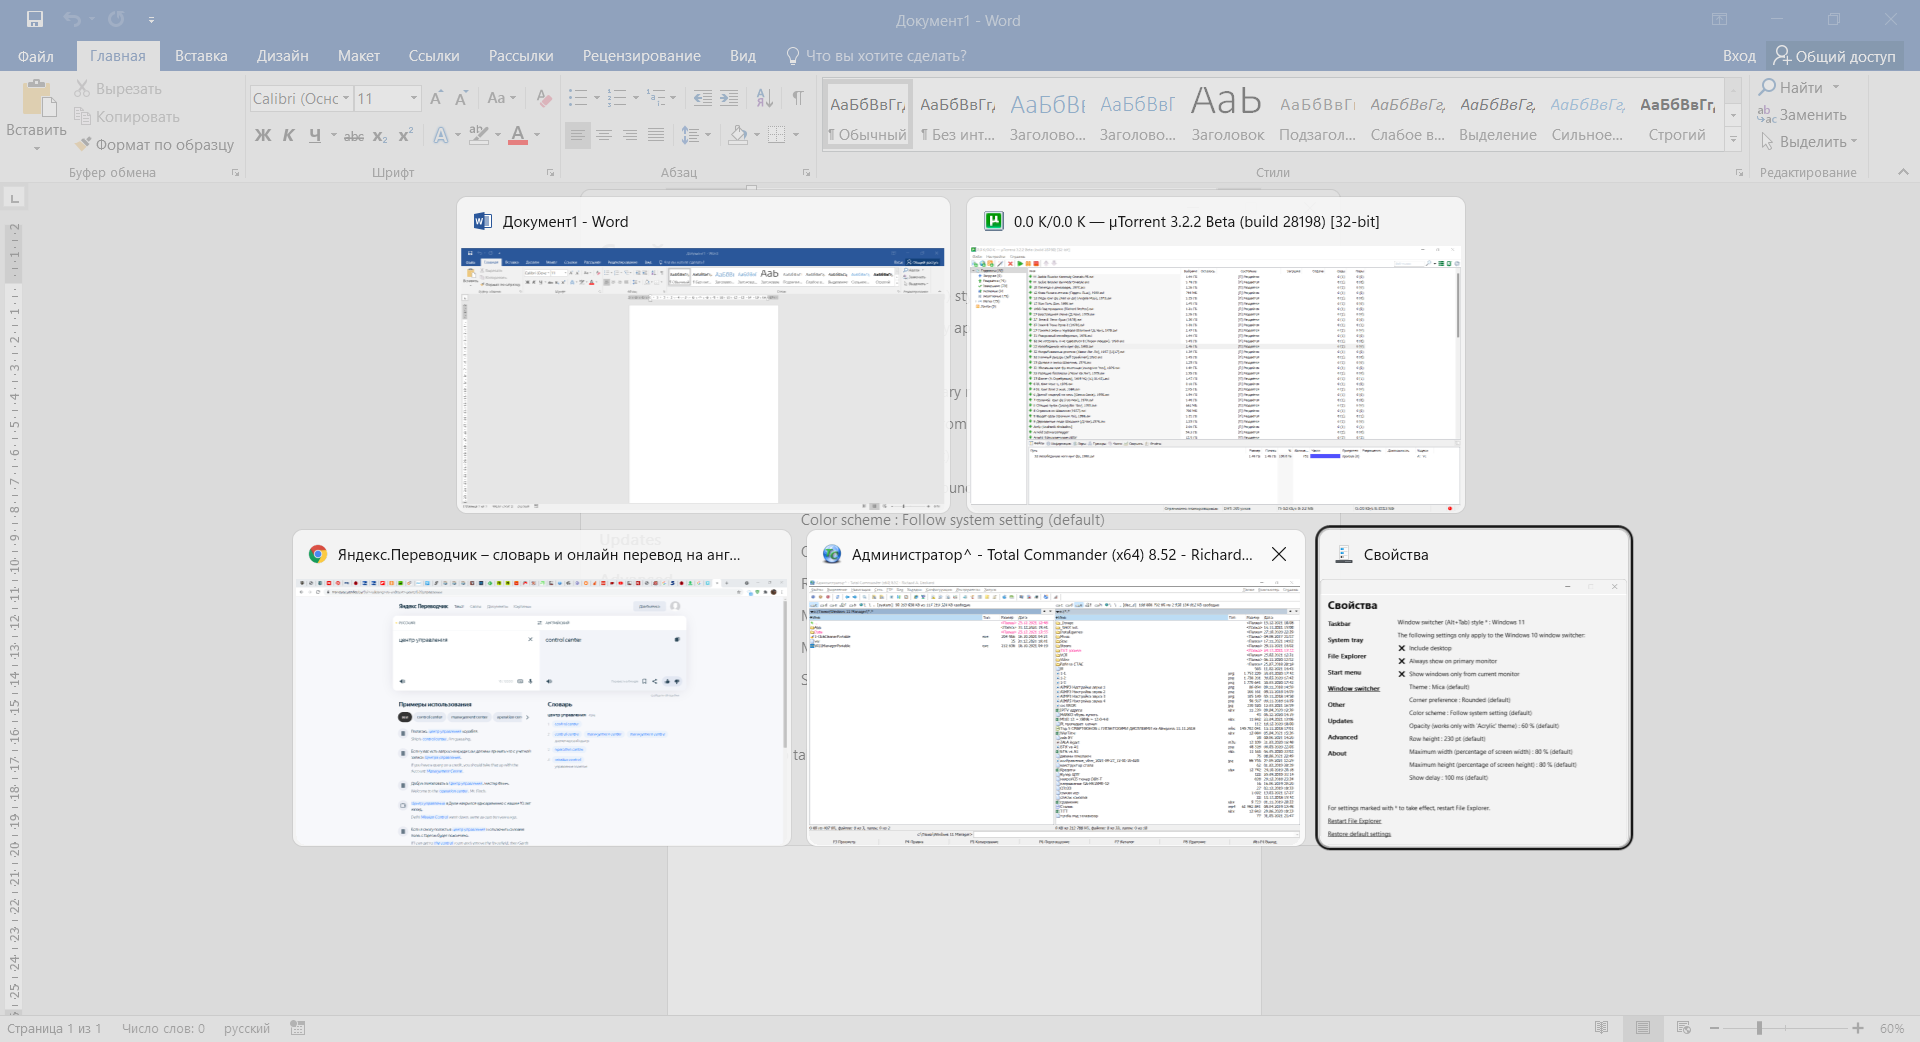
Task: Click the Read Mode view icon in status bar
Action: coord(1602,1028)
